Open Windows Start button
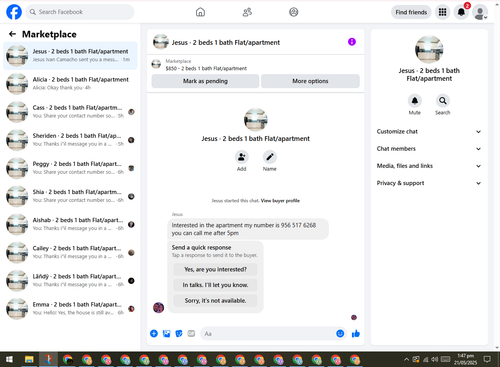Viewport: 500px width, 367px height. pyautogui.click(x=9, y=359)
